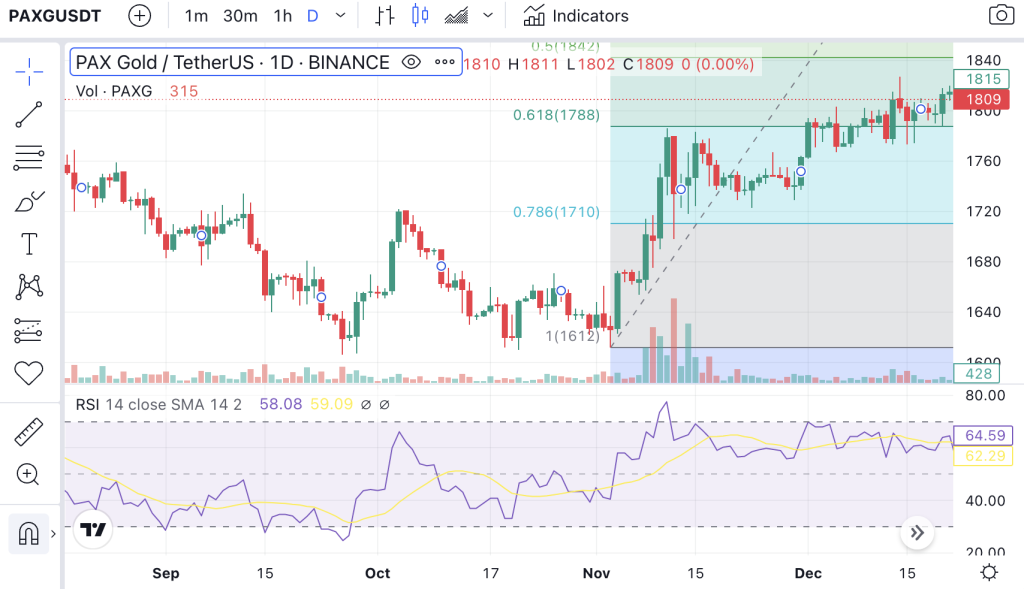Click the Oct date on time axis
The image size is (1024, 589).
click(377, 573)
